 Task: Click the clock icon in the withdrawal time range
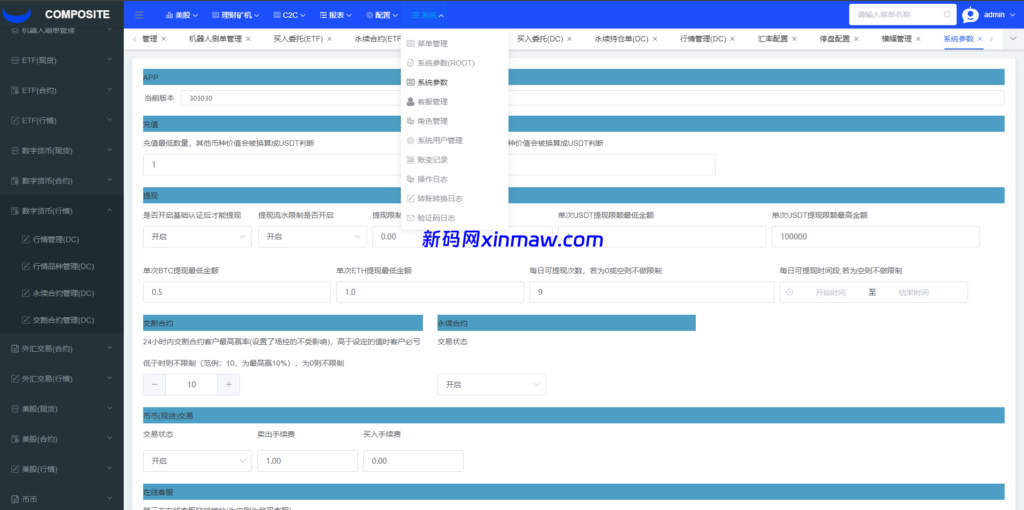[790, 292]
